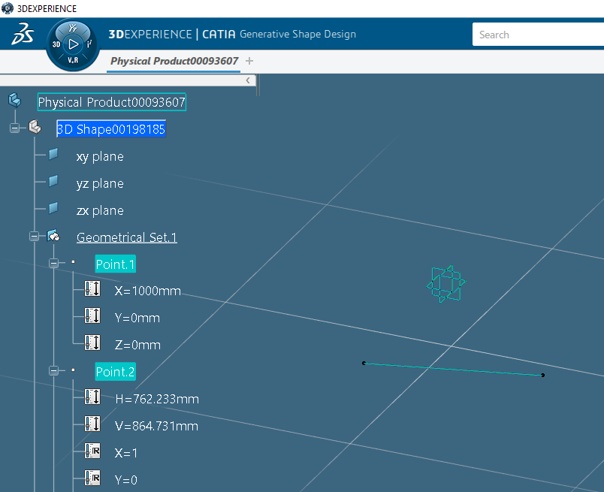Select the Physical Product00093607 tree root
604x492 pixels.
[112, 102]
